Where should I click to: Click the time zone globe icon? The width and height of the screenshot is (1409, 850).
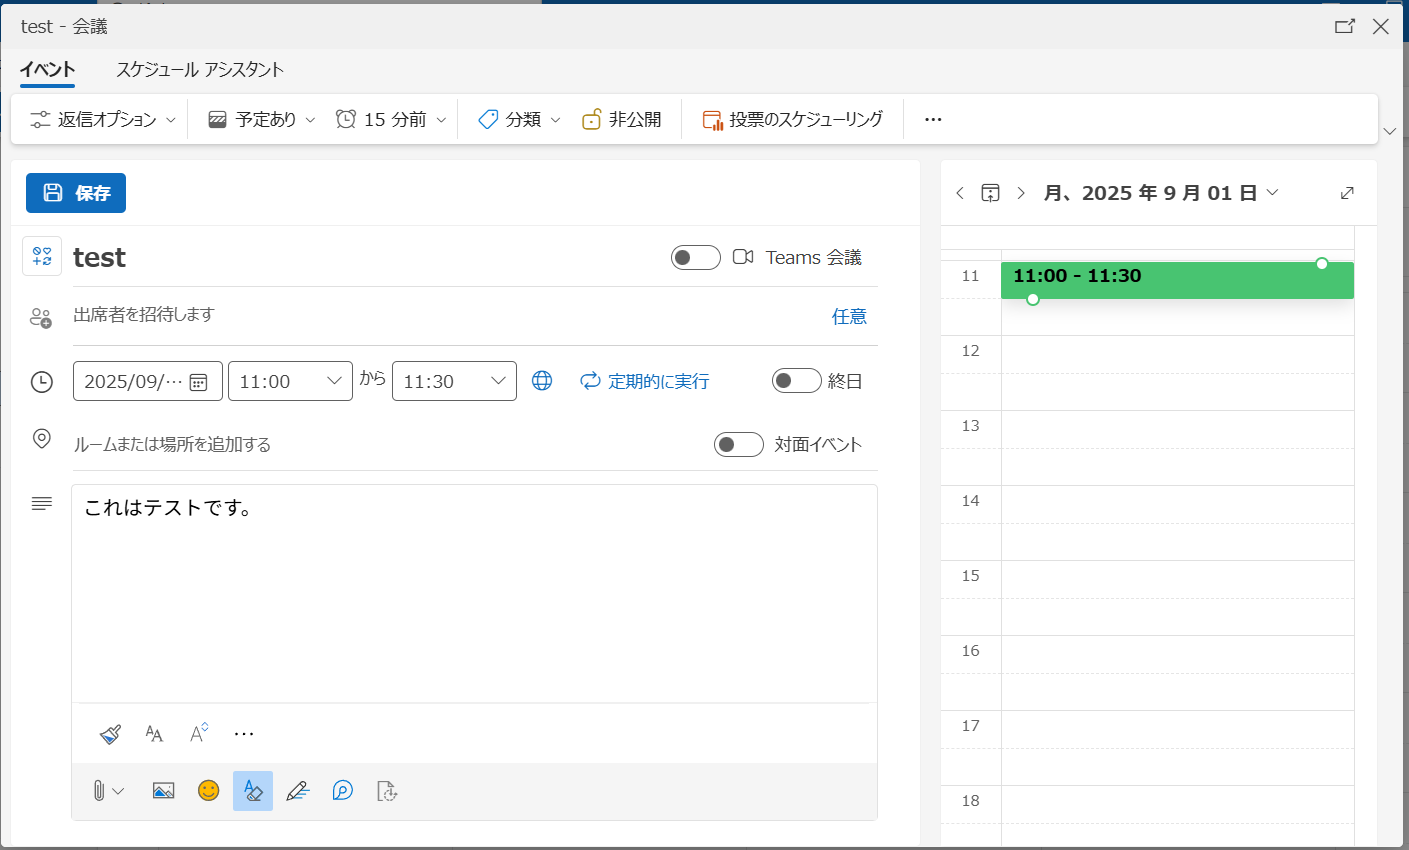[542, 380]
